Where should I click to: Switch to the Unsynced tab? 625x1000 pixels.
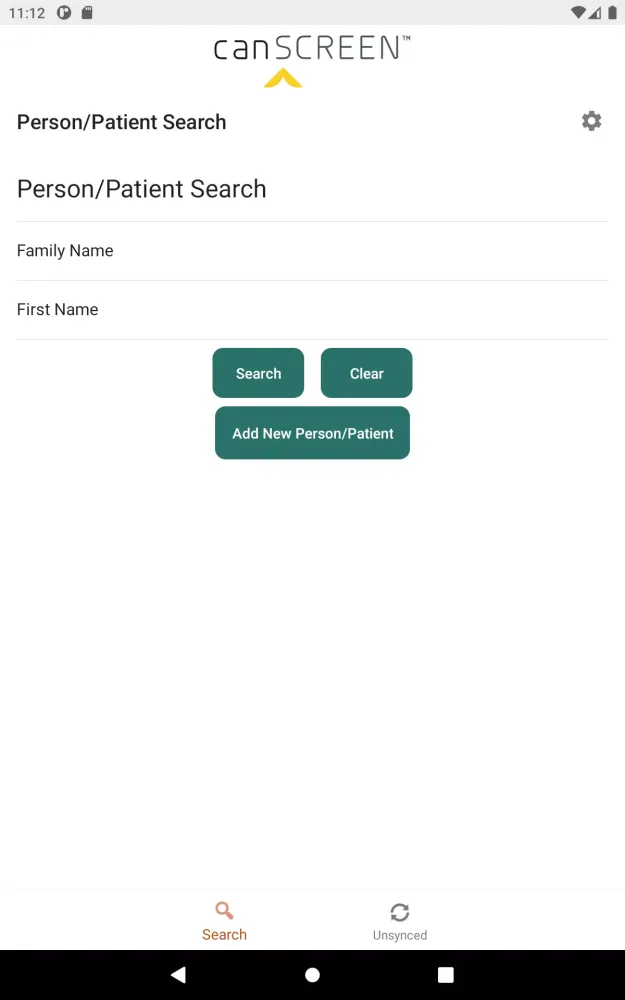400,920
